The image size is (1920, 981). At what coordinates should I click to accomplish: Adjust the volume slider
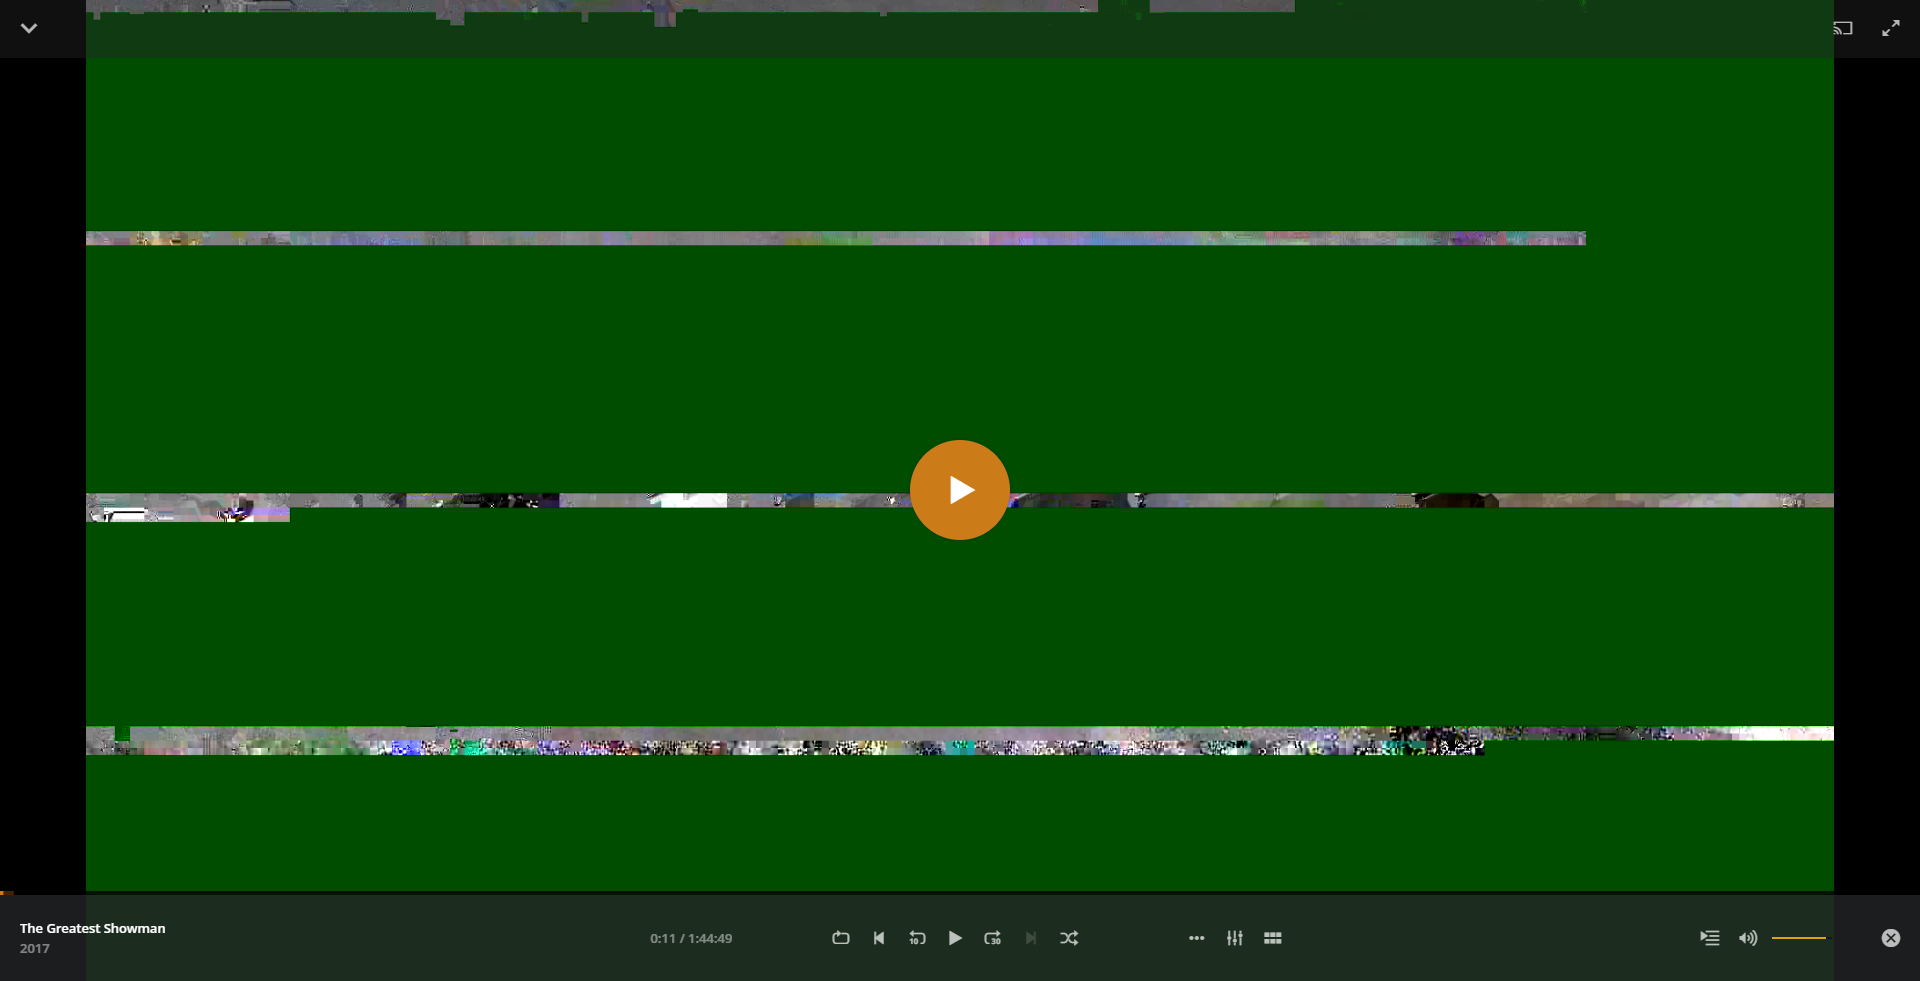1799,938
